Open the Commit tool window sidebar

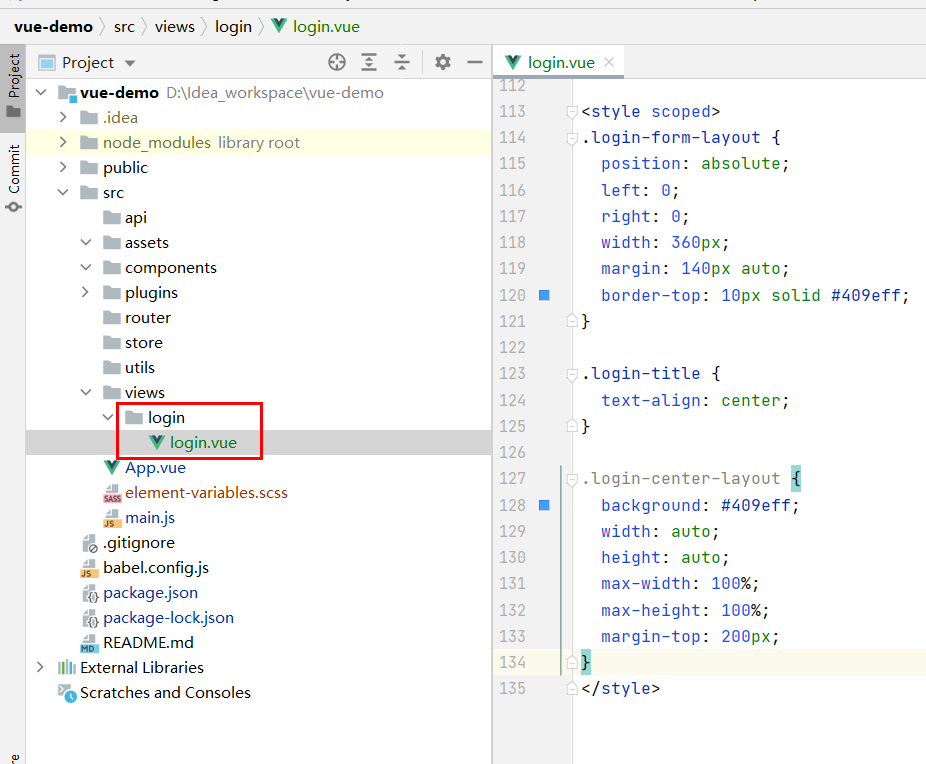click(x=14, y=177)
